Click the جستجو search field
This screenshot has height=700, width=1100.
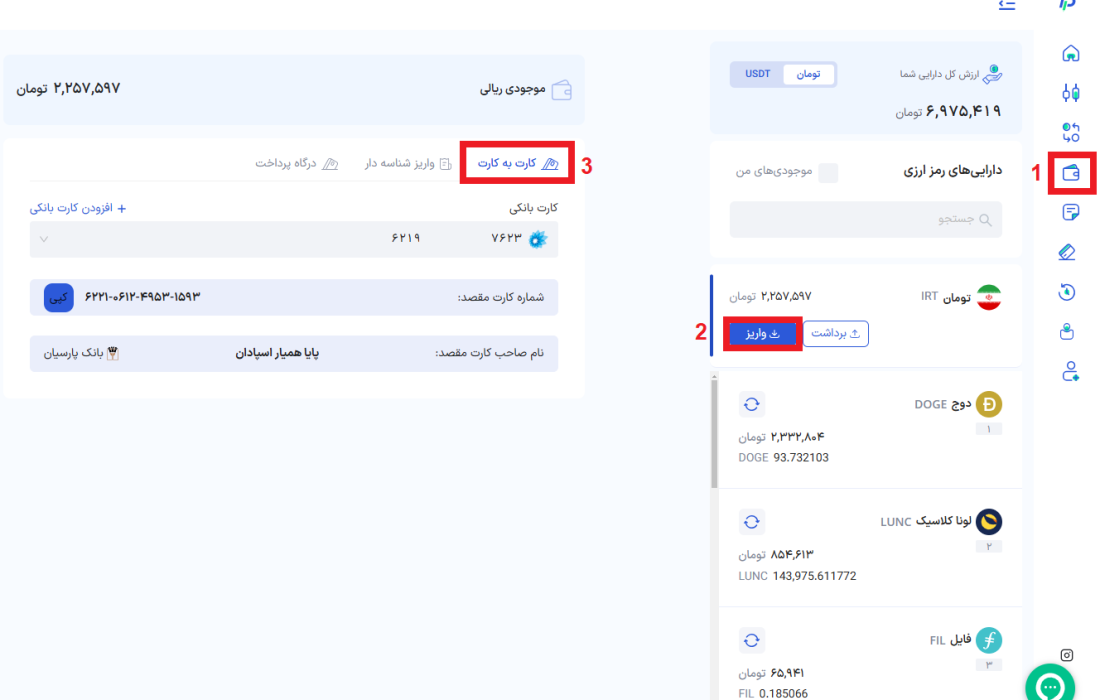865,219
